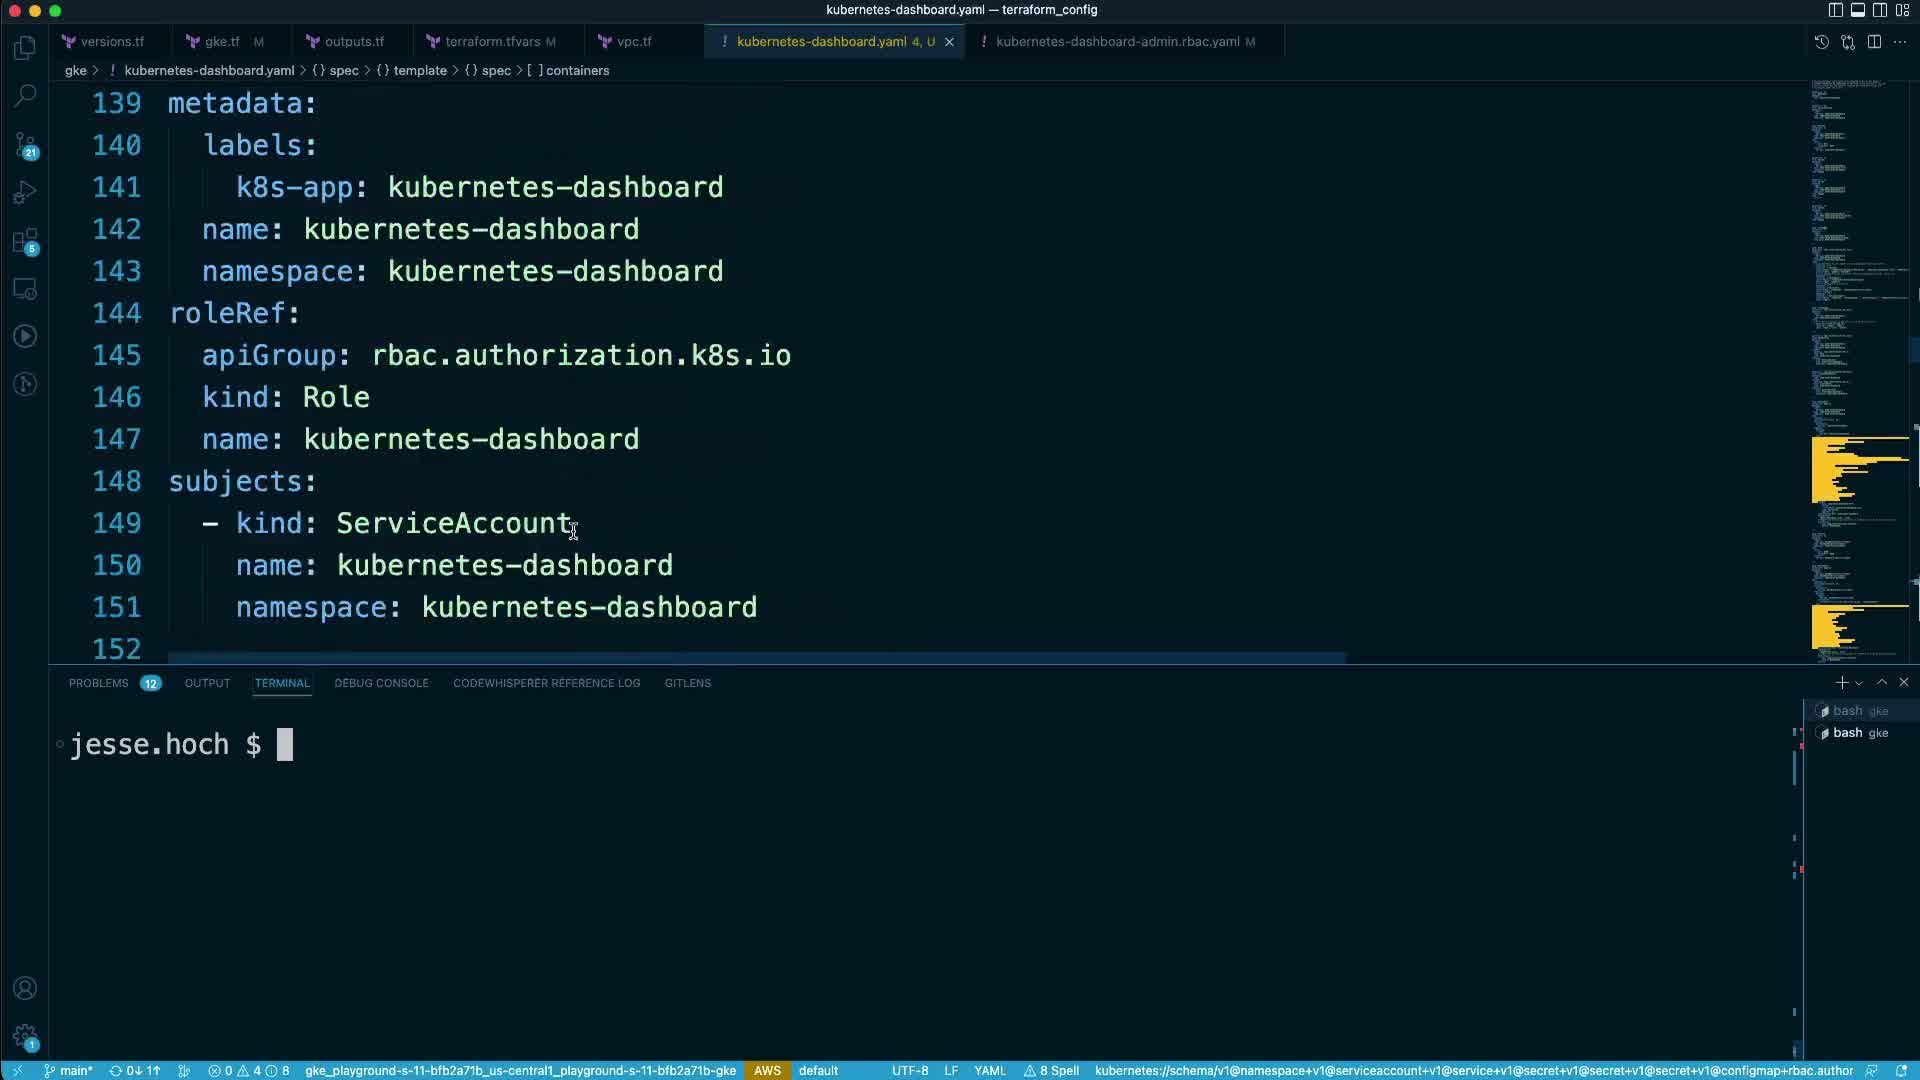The width and height of the screenshot is (1920, 1080).
Task: Select the second bash gke terminal
Action: pyautogui.click(x=1858, y=733)
